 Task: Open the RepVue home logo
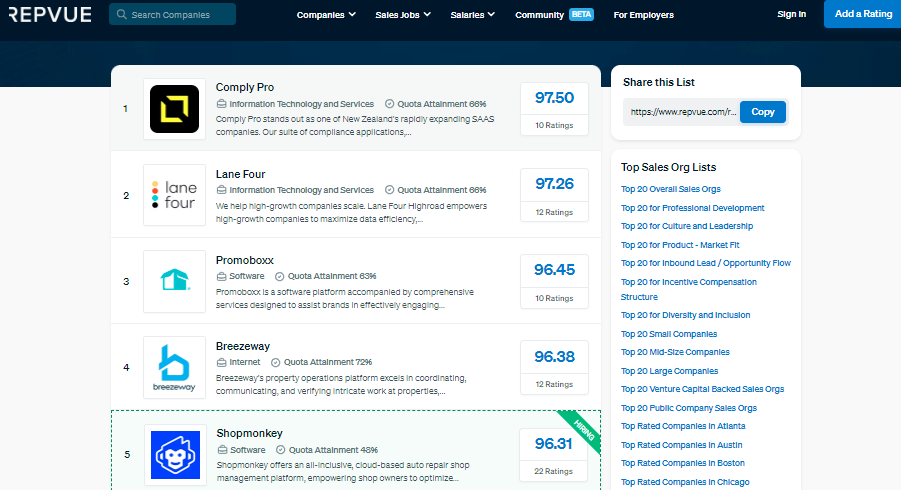pos(50,14)
